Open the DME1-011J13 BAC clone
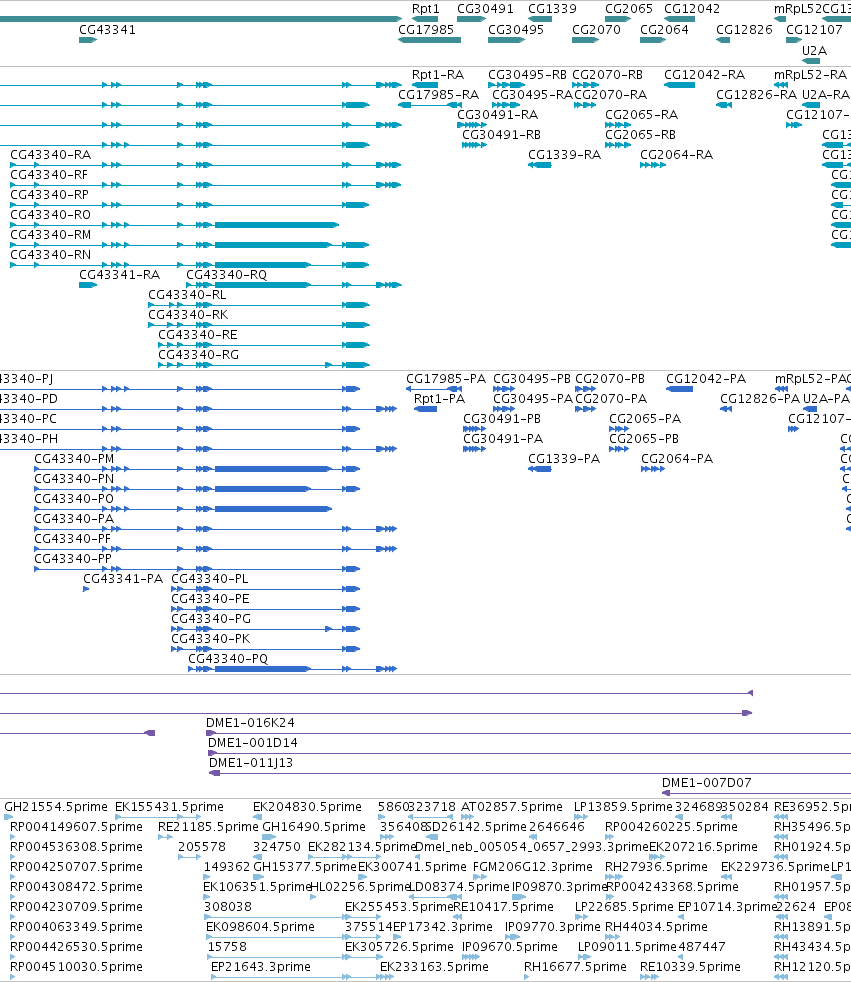Image resolution: width=851 pixels, height=982 pixels. 251,763
